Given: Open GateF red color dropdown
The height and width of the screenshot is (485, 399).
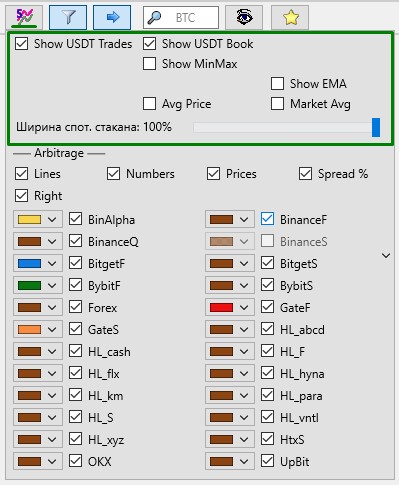Looking at the screenshot, I should coord(230,307).
